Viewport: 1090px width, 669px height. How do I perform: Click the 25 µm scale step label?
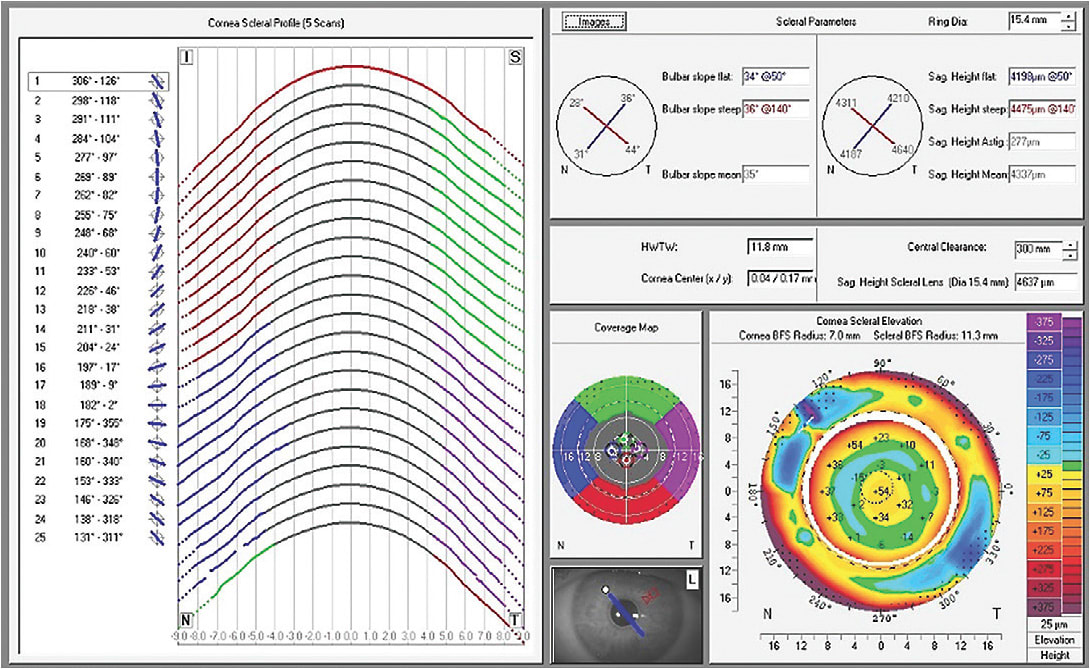pos(1054,624)
